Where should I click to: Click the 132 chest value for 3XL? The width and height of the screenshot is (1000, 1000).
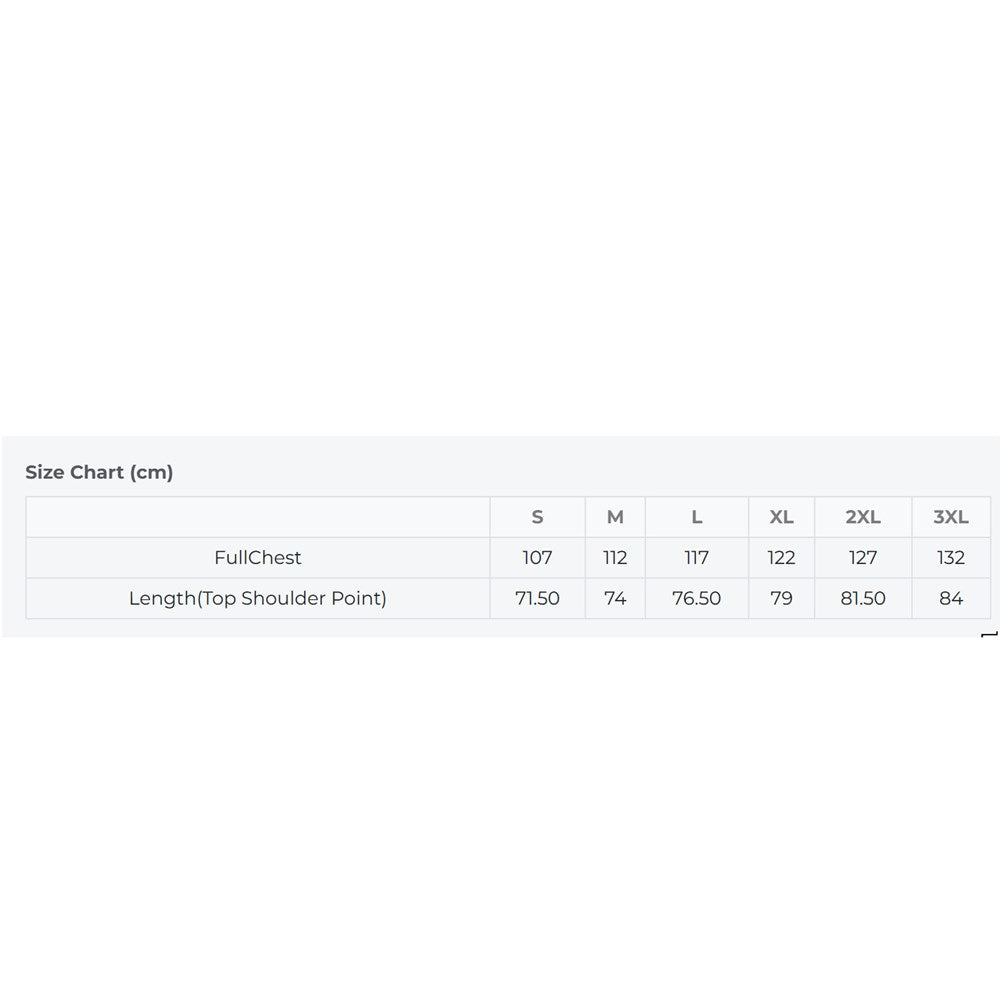(951, 557)
